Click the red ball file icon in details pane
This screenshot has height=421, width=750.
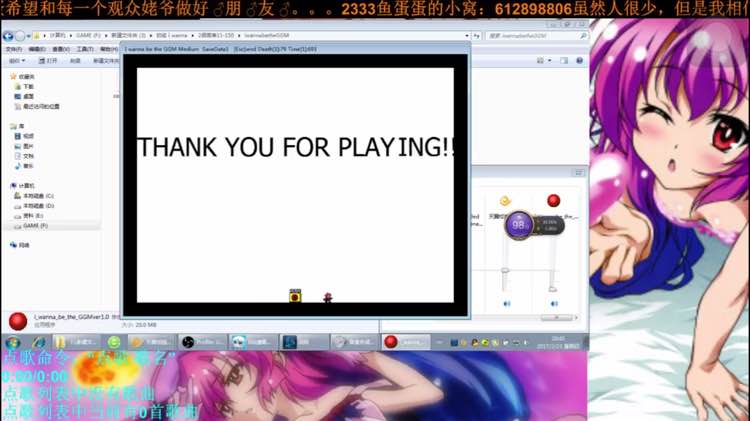point(18,321)
